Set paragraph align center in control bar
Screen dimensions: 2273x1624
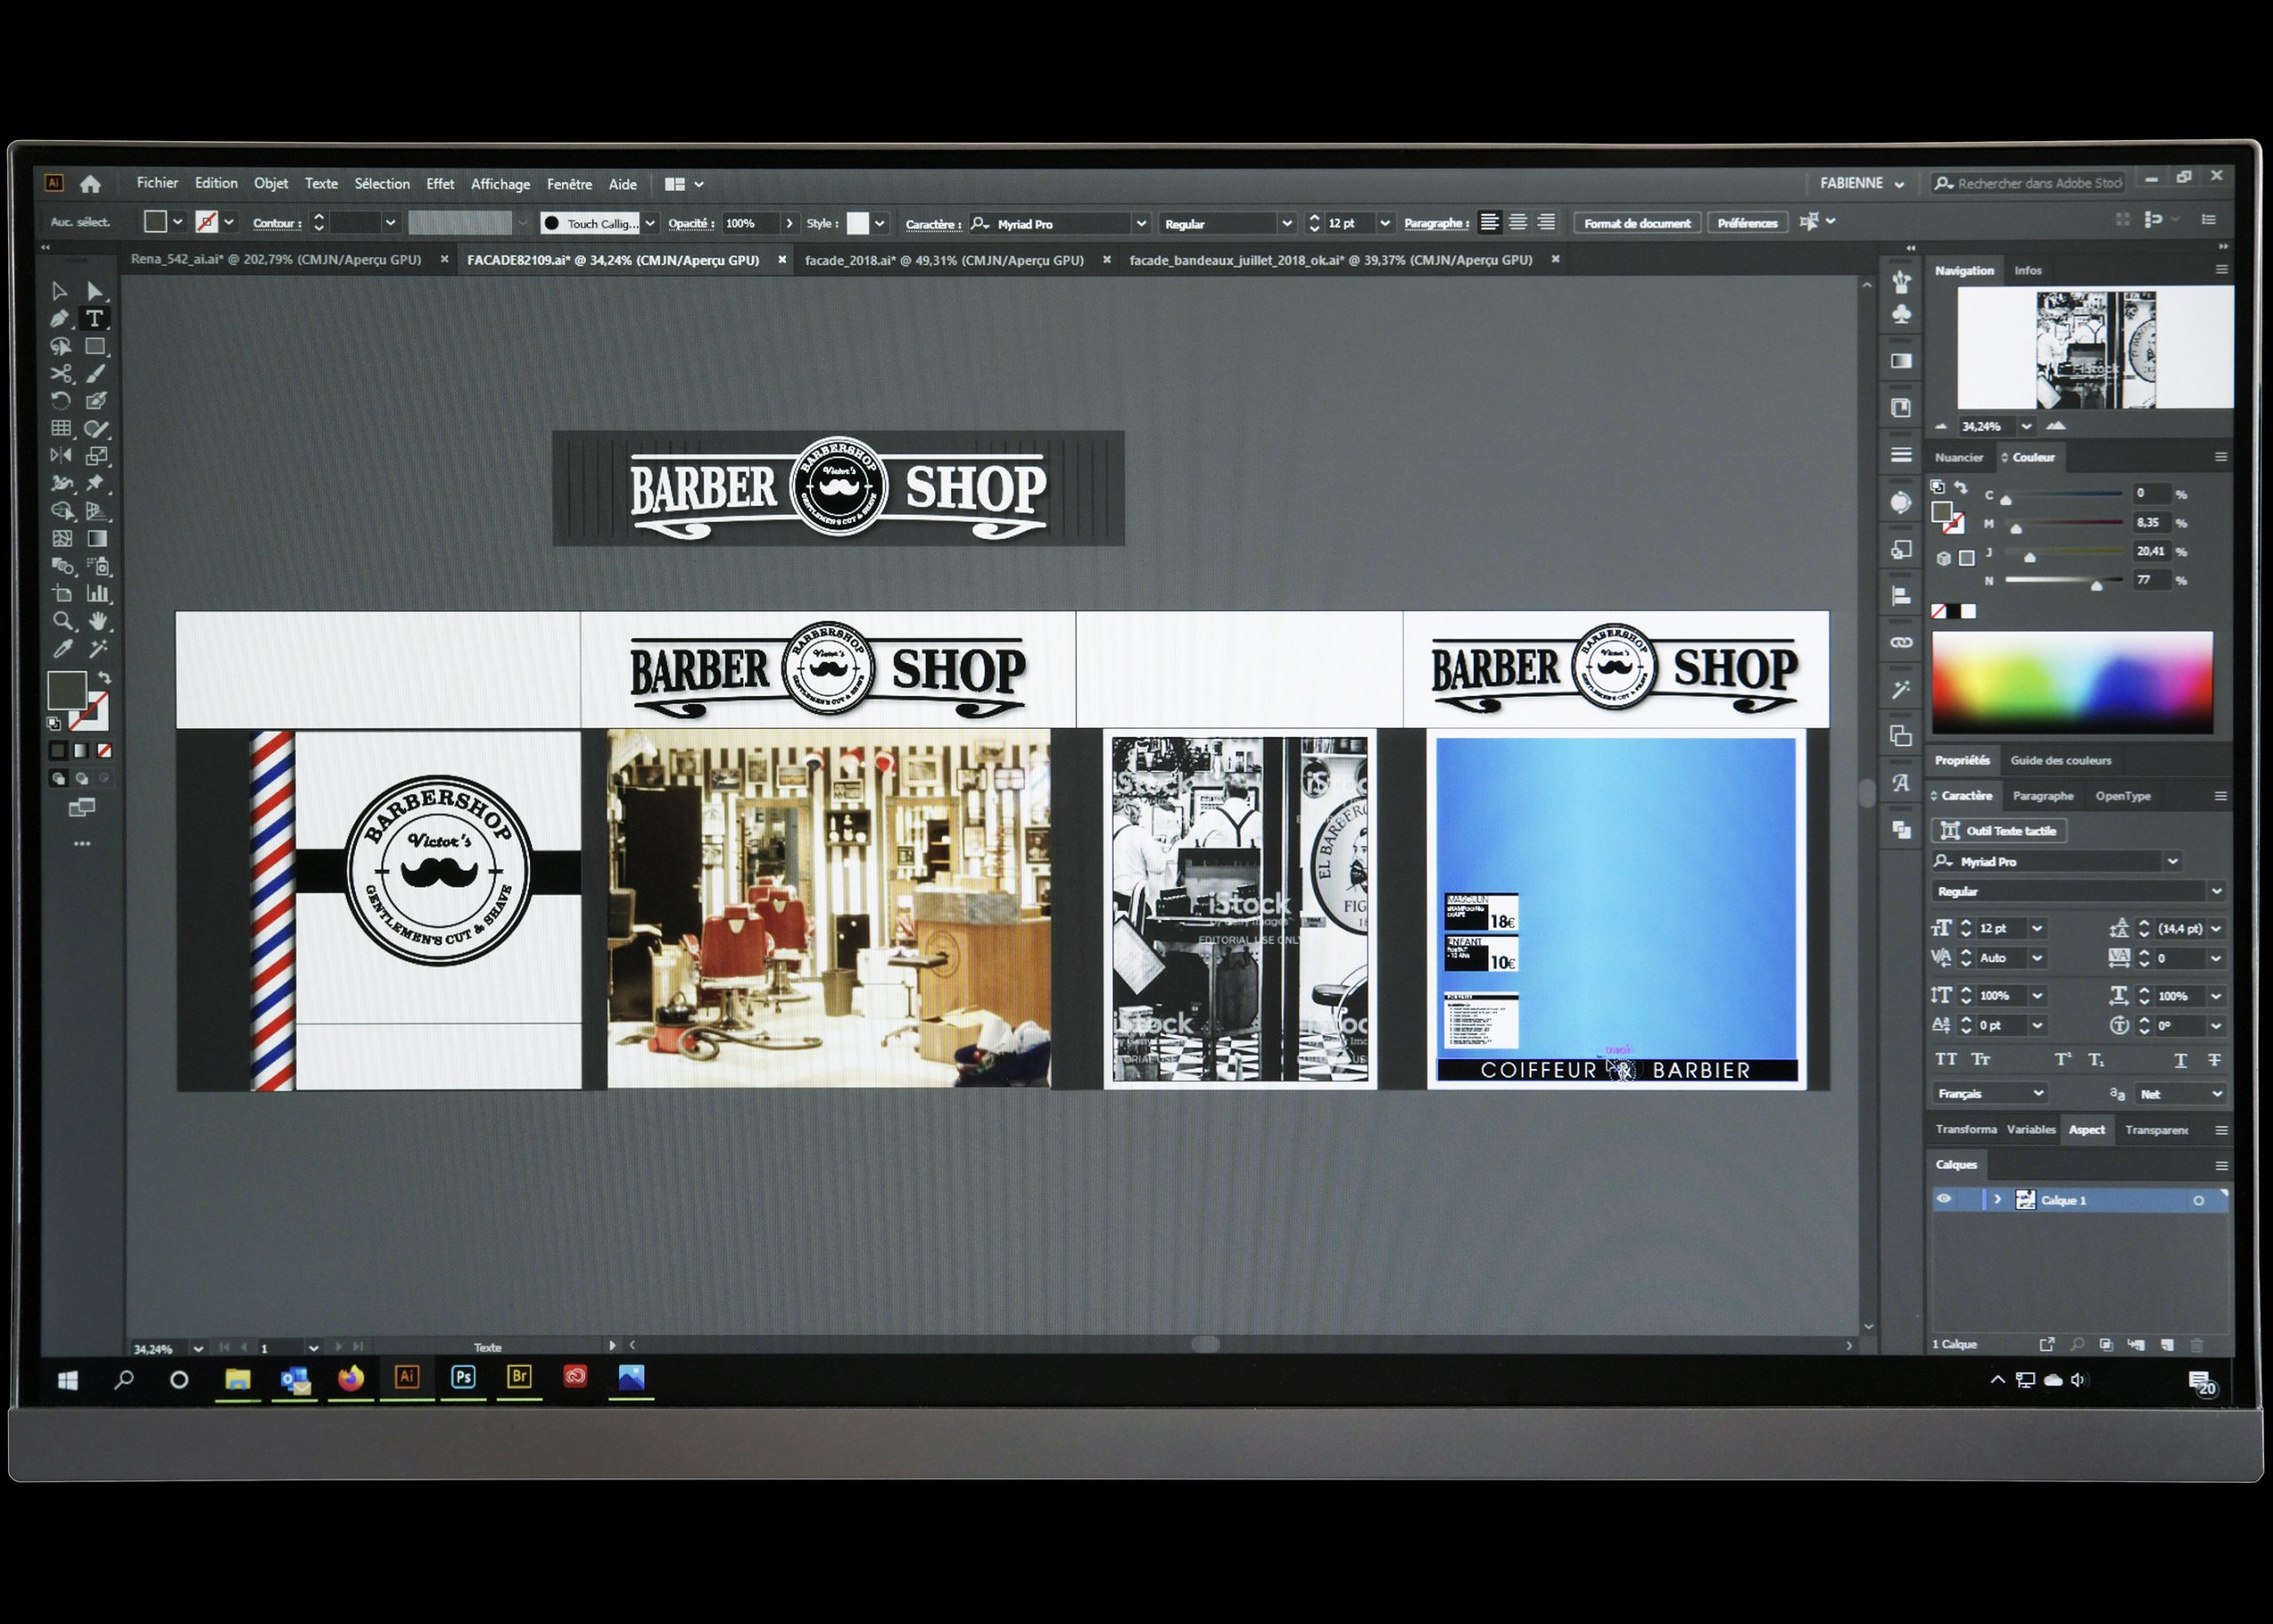point(1518,222)
